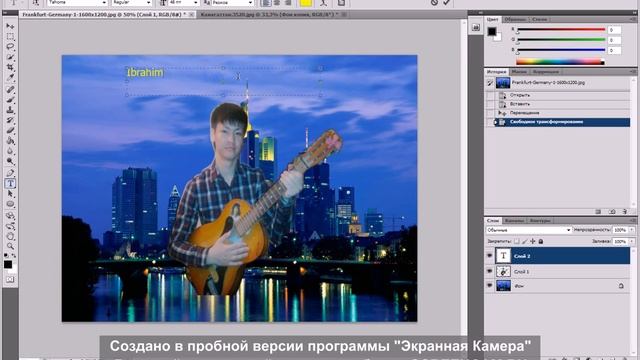
Task: Select the Eraser tool
Action: click(10, 130)
